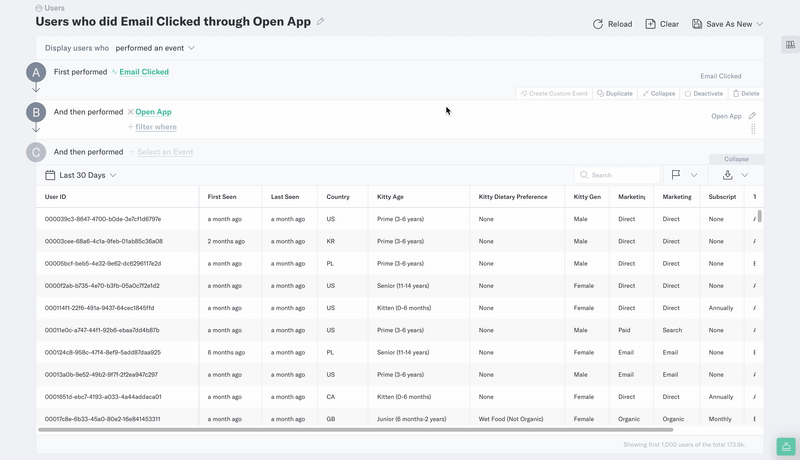Duplicate the step
800x460 pixels.
click(615, 93)
